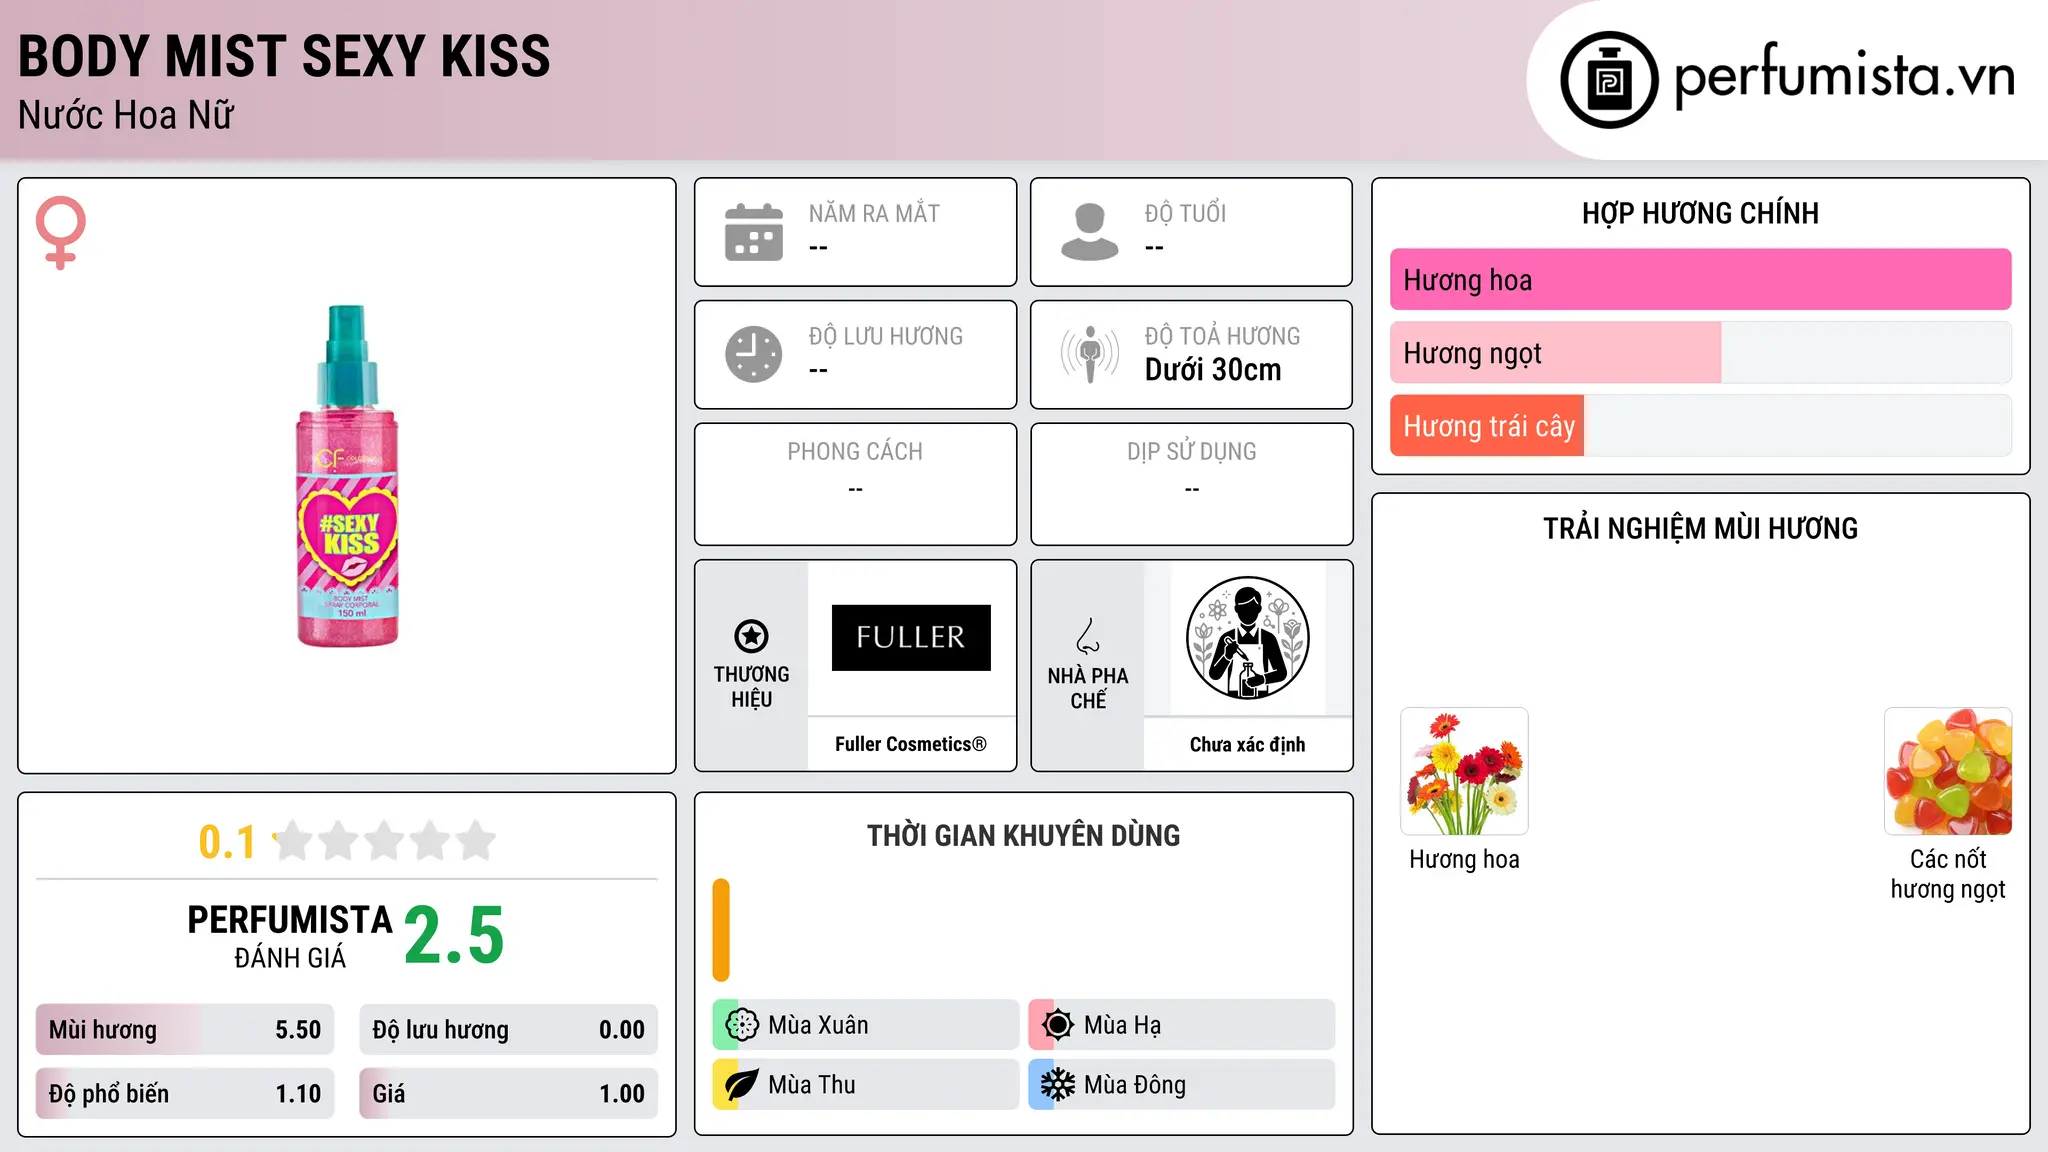2048x1152 pixels.
Task: Click the Chưa xác định perfumer label
Action: [1247, 744]
